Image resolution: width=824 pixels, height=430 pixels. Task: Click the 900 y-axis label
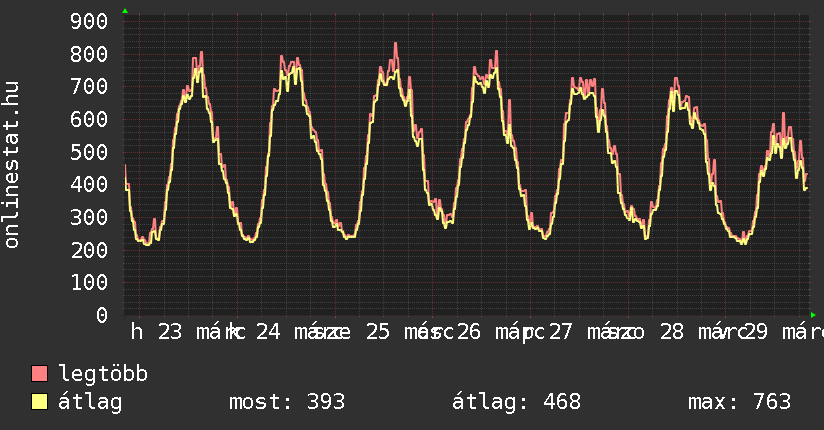click(90, 22)
